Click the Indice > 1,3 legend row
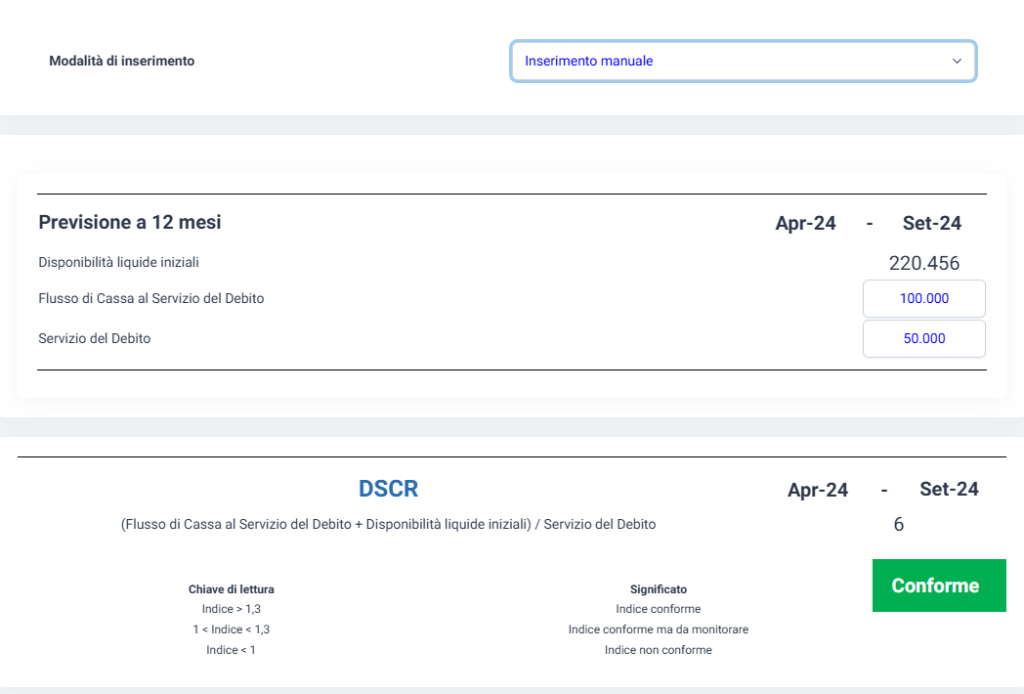1024x694 pixels. (x=231, y=608)
